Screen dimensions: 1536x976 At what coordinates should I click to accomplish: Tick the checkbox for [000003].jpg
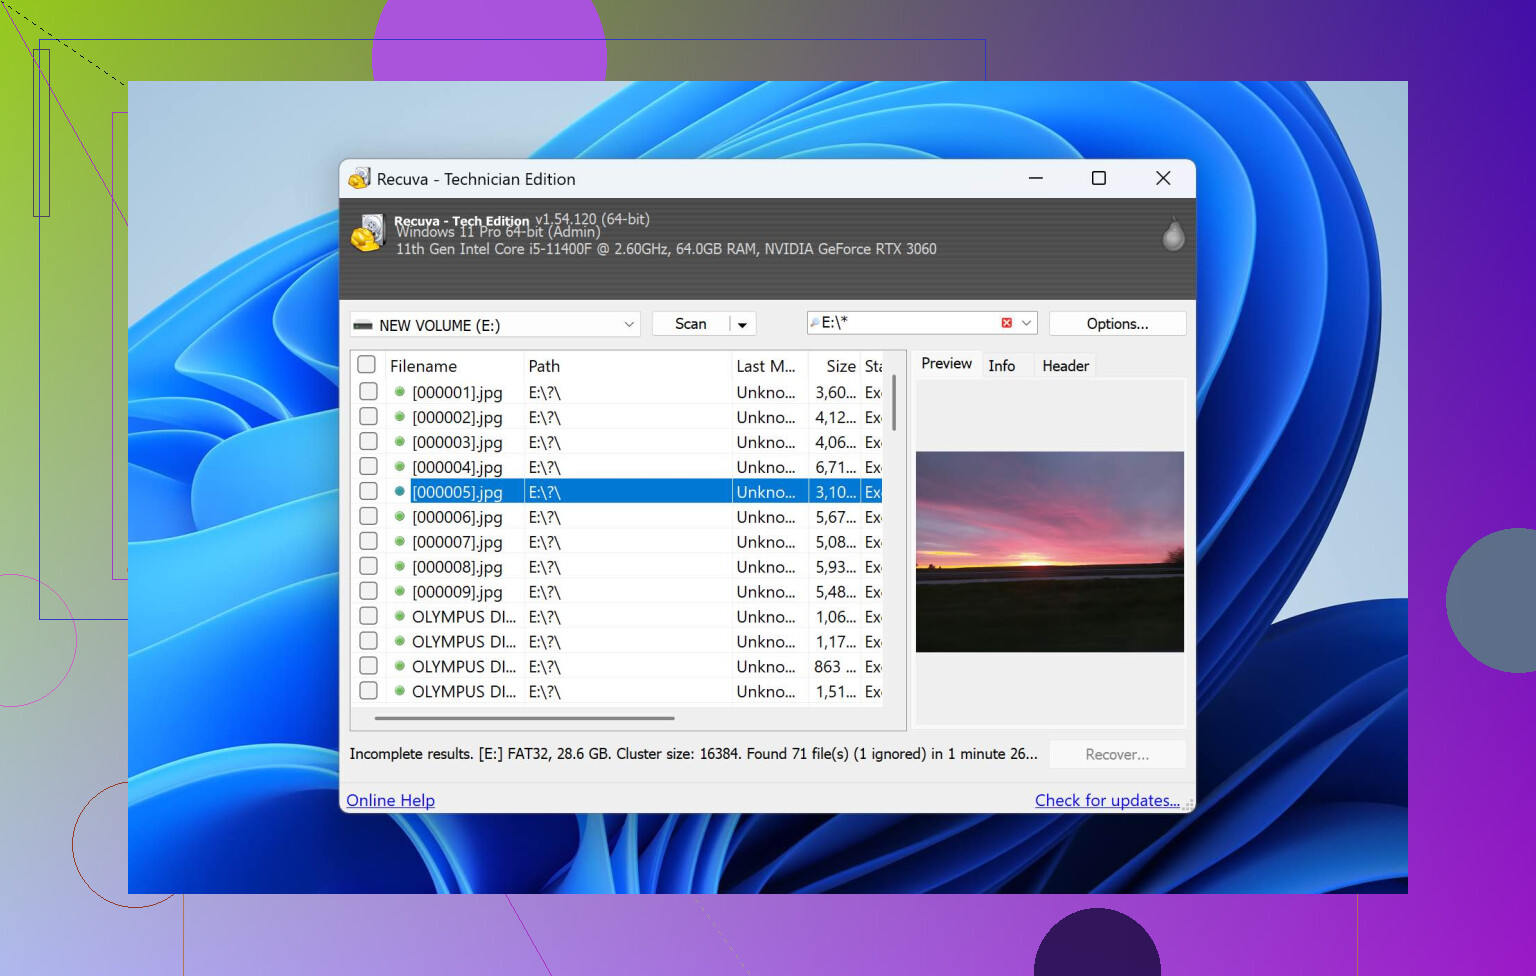368,442
